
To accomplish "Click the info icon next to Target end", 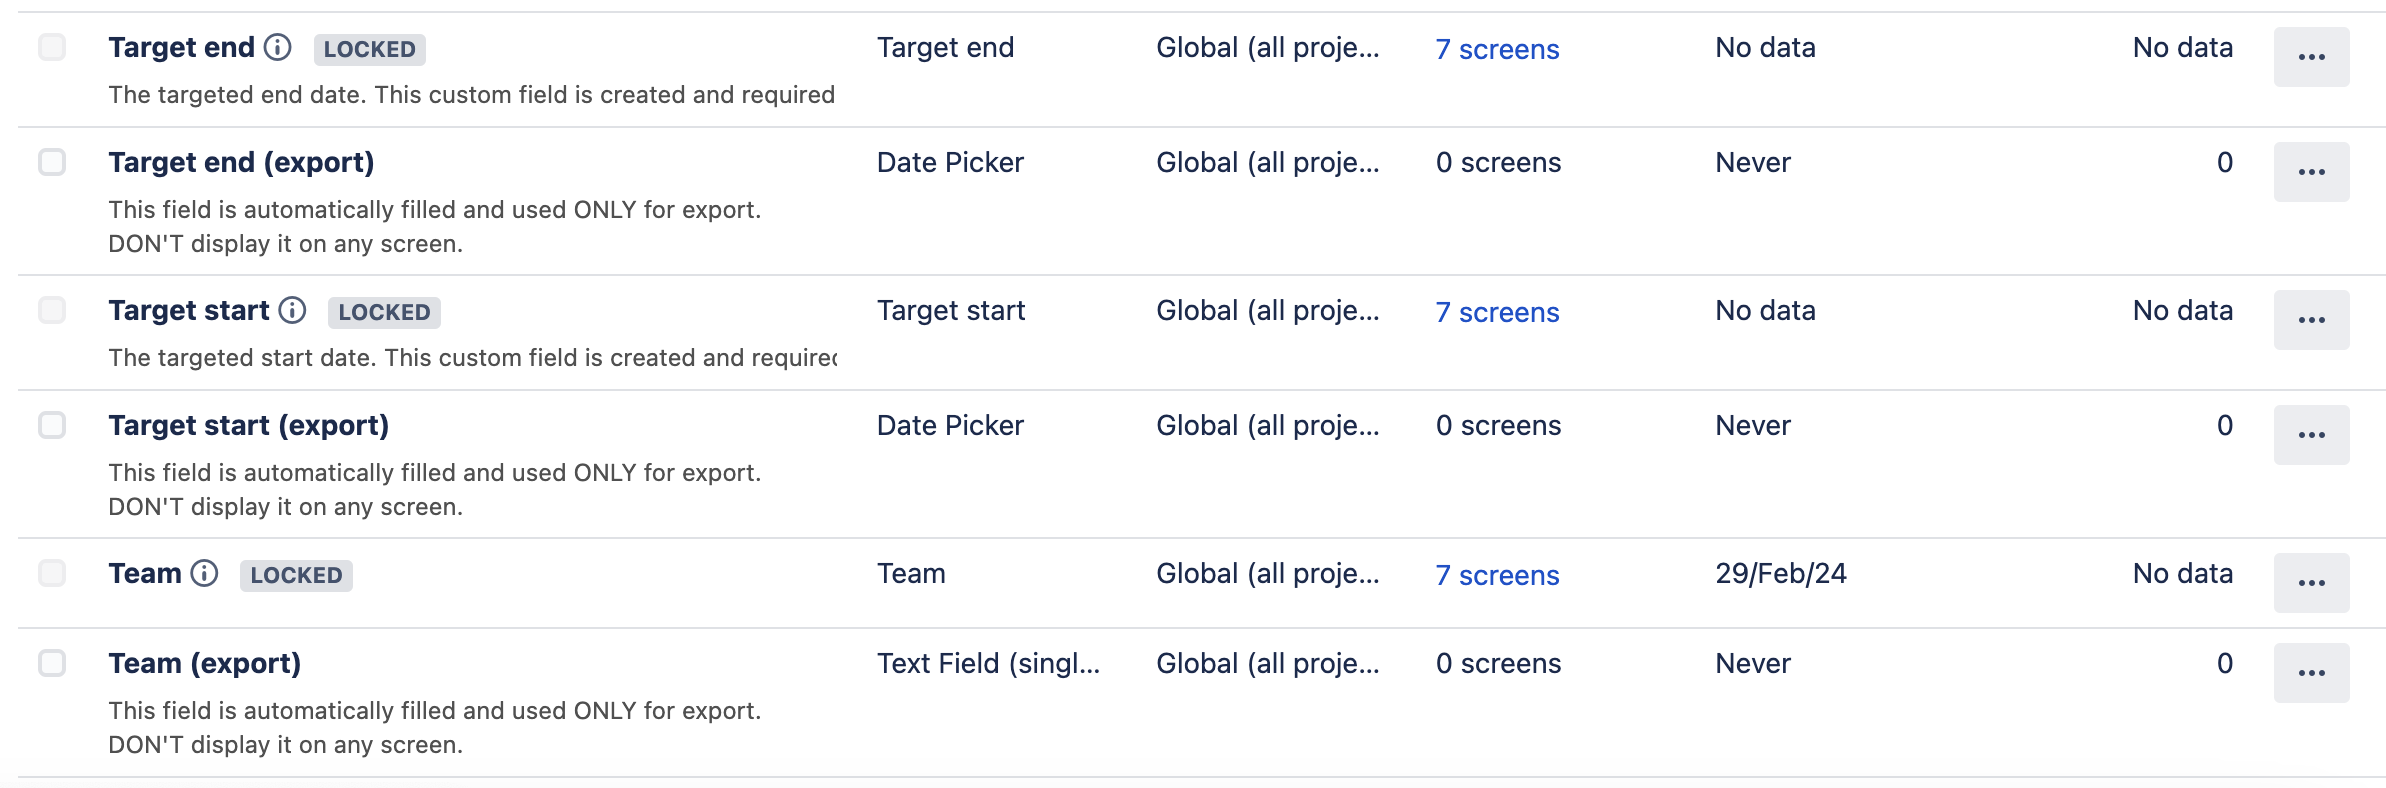I will pyautogui.click(x=278, y=47).
